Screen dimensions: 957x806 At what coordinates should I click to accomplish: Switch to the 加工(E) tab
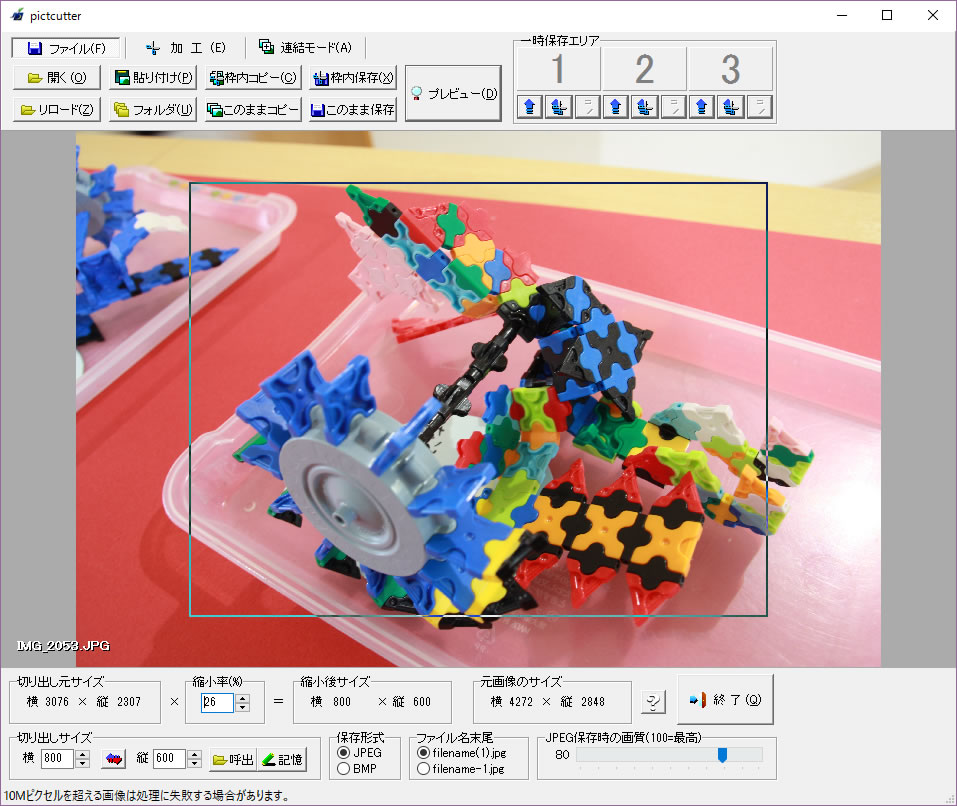[x=186, y=48]
